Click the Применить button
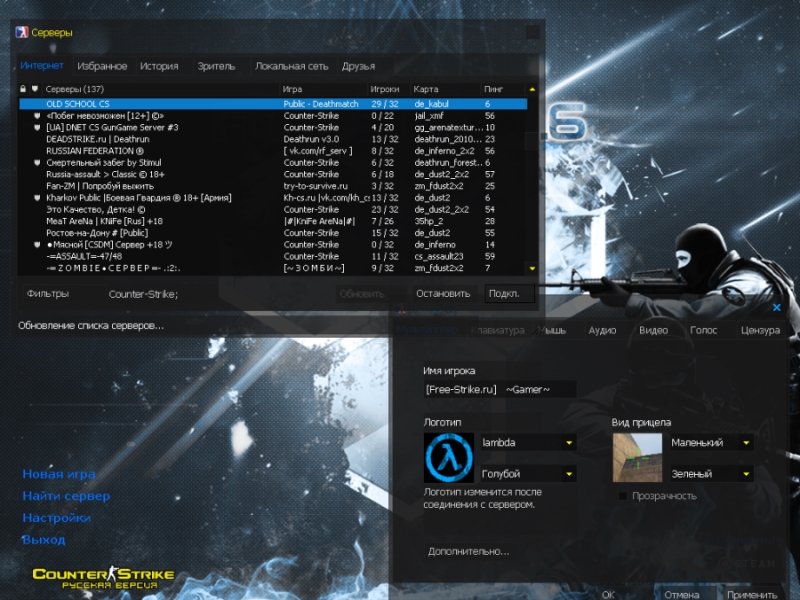Viewport: 800px width, 600px height. point(752,594)
